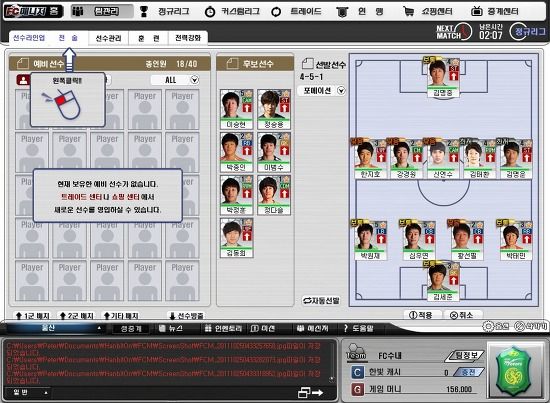Click the 팀정보 team info button
The image size is (550, 403).
pyautogui.click(x=465, y=356)
